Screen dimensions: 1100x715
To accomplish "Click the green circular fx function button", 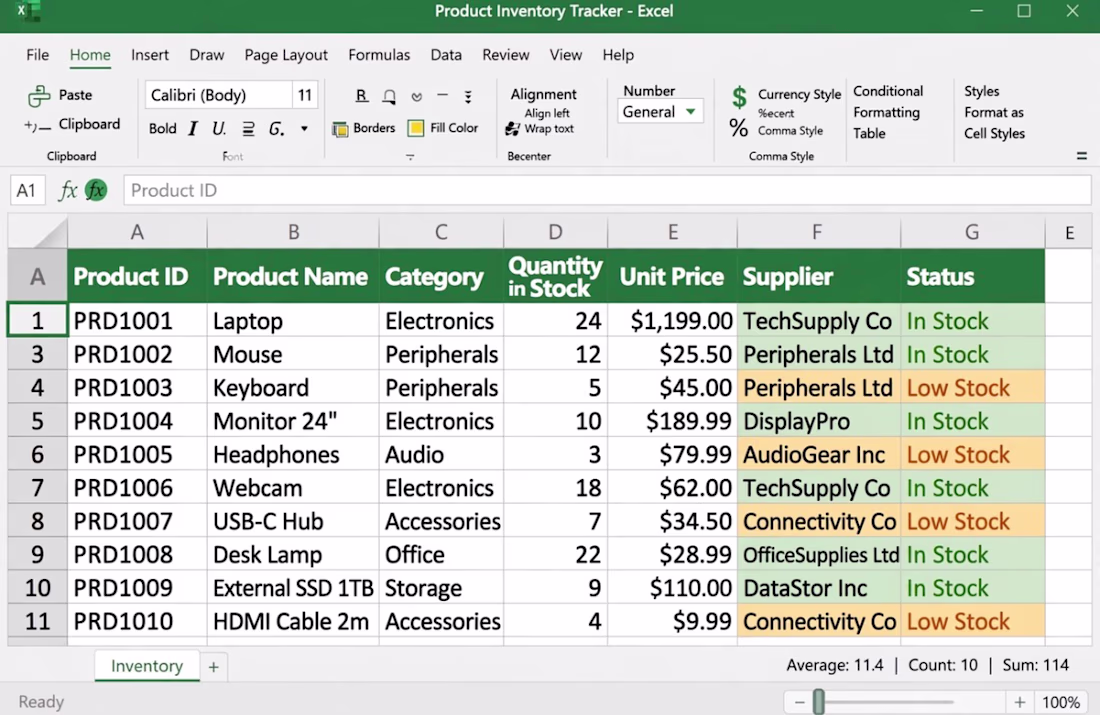I will [96, 189].
